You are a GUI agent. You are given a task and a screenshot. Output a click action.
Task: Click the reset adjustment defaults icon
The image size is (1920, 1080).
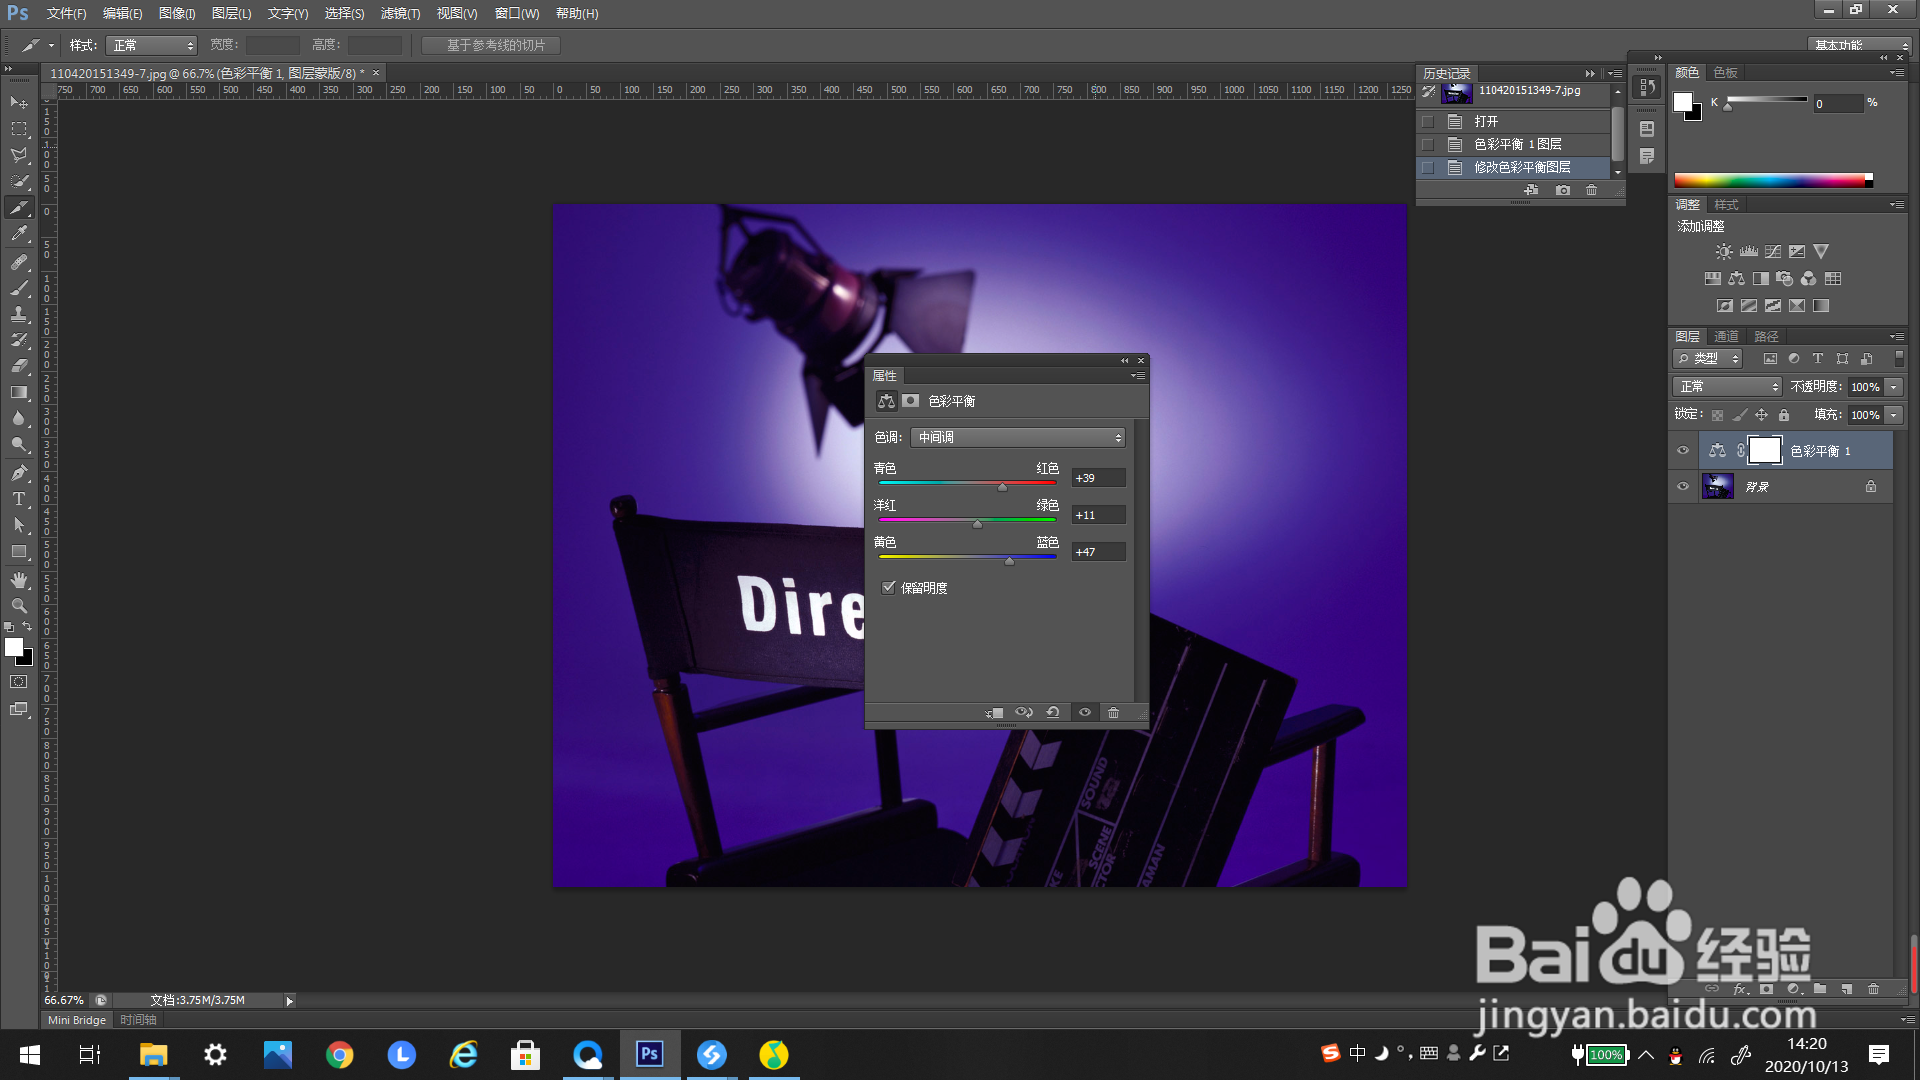tap(1053, 713)
